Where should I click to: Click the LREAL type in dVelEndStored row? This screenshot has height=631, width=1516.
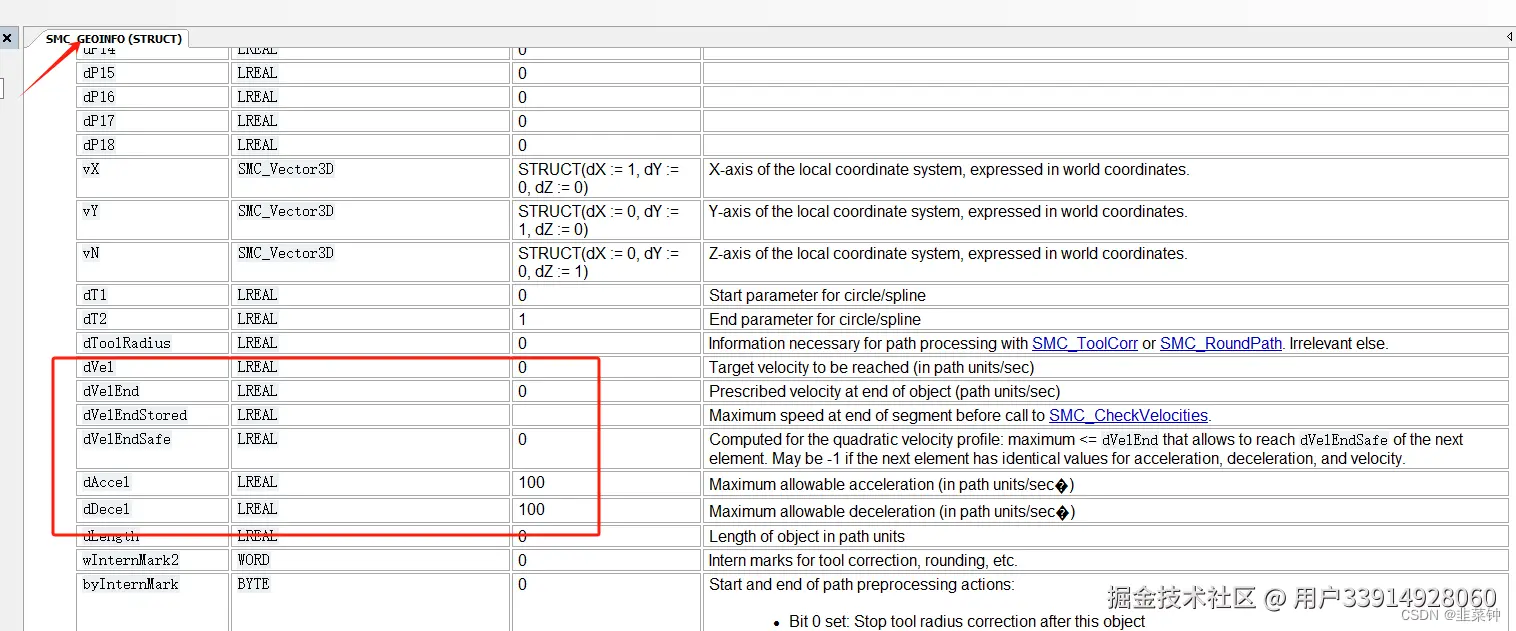pyautogui.click(x=257, y=415)
